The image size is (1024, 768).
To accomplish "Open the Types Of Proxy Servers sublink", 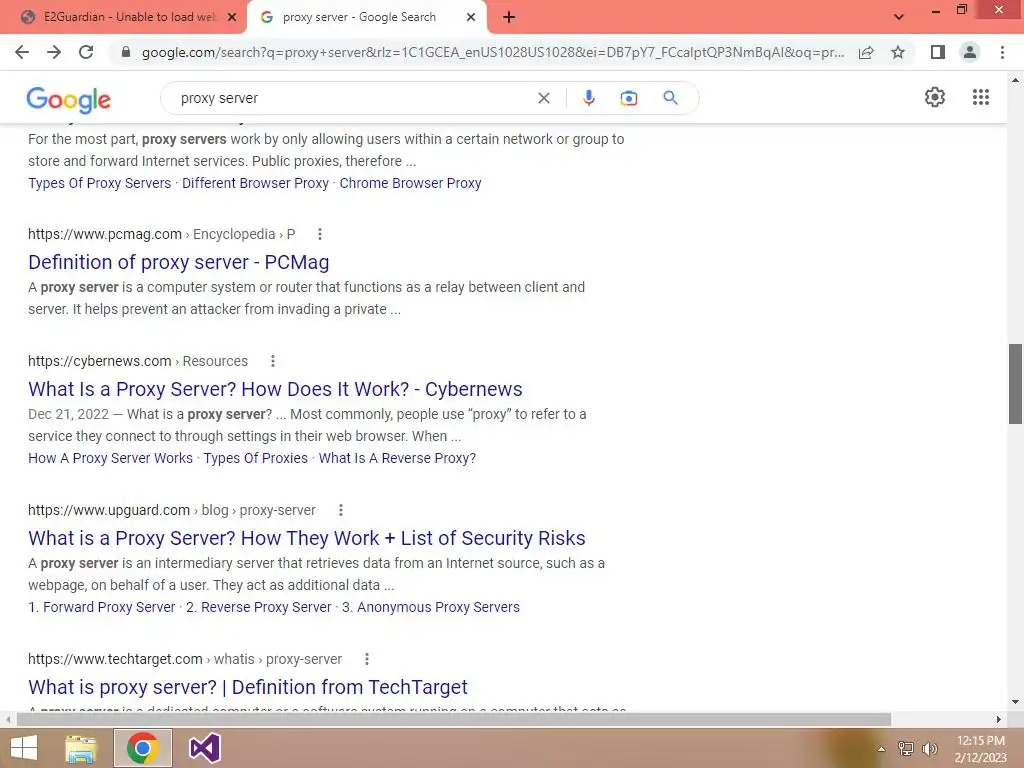I will tap(99, 183).
